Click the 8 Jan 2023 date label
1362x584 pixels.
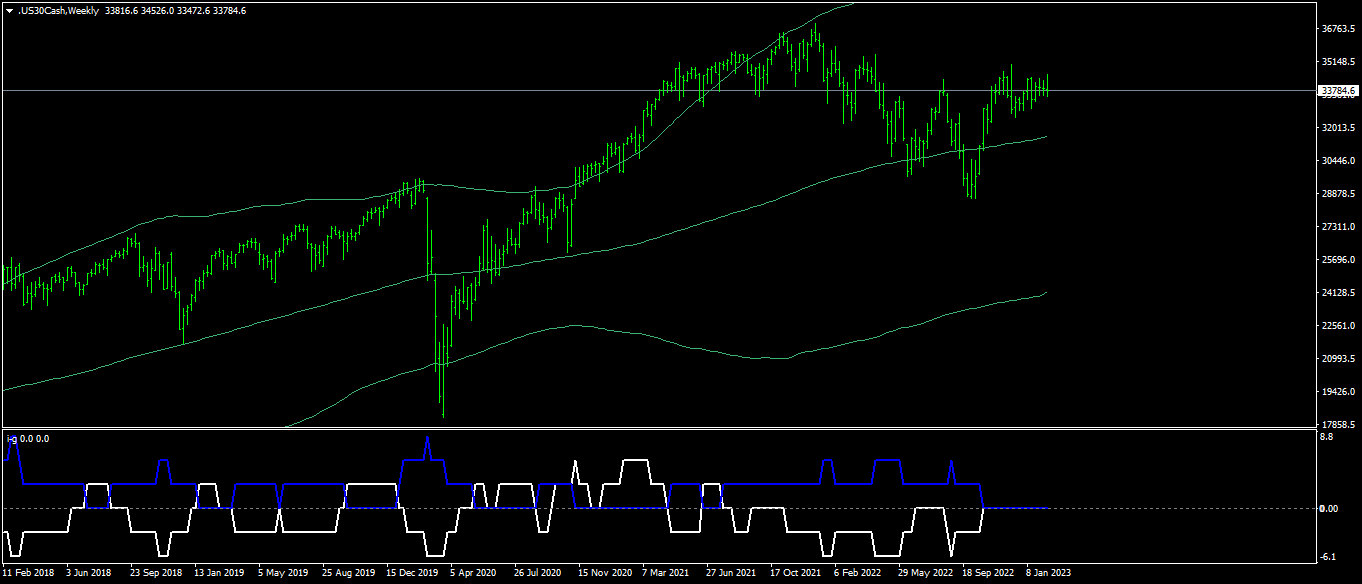click(x=1050, y=574)
